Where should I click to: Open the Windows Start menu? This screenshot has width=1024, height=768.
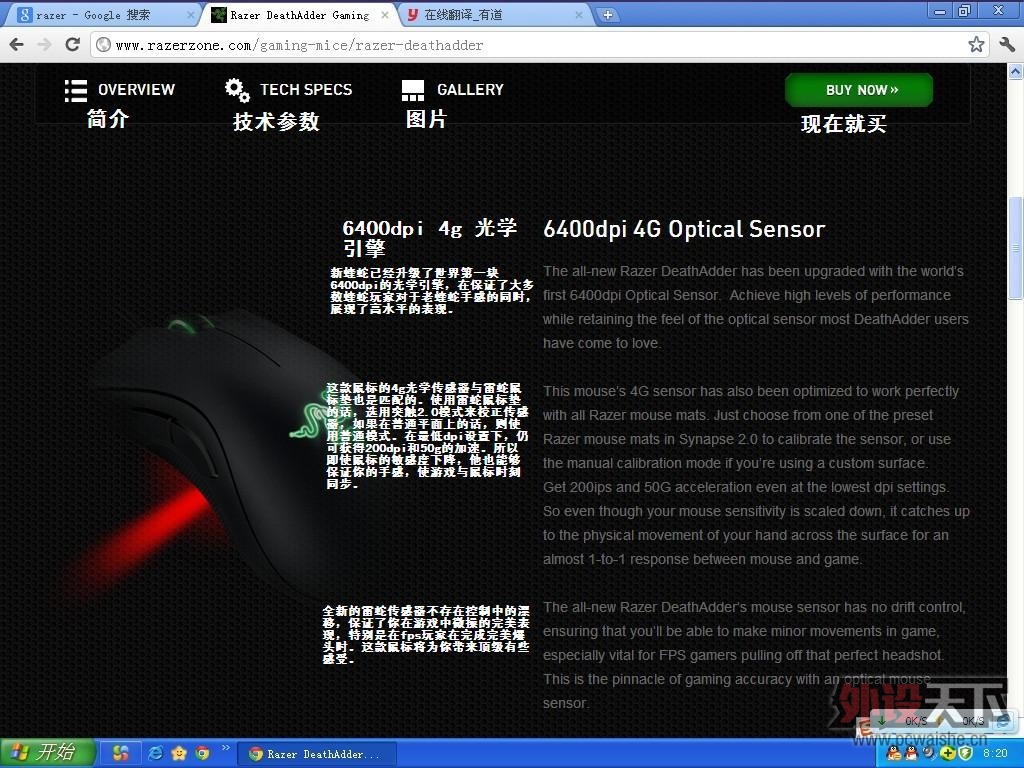[x=48, y=753]
